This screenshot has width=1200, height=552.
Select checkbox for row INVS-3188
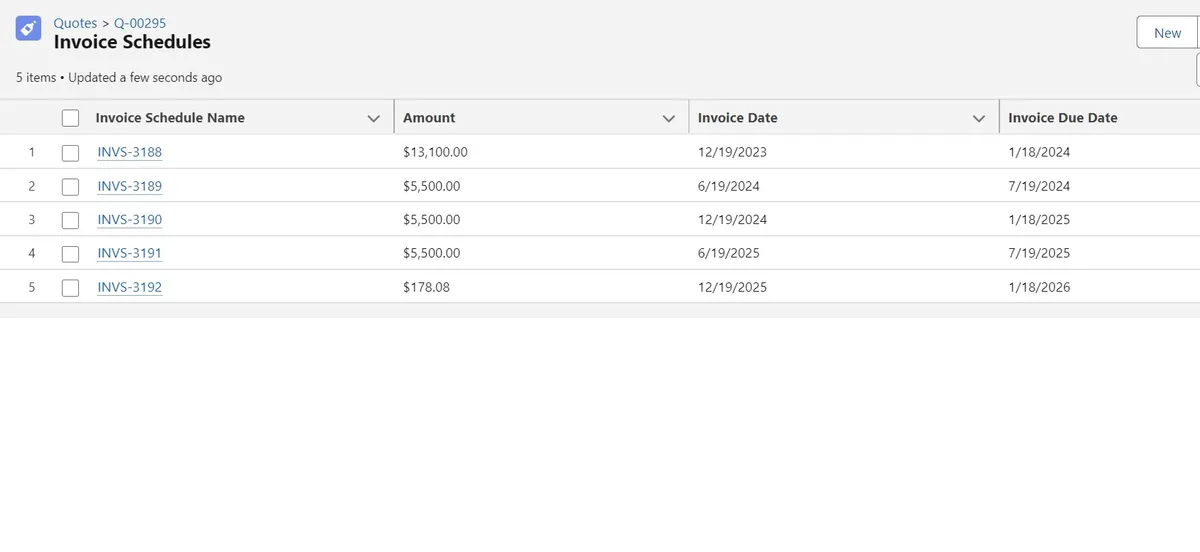[70, 153]
